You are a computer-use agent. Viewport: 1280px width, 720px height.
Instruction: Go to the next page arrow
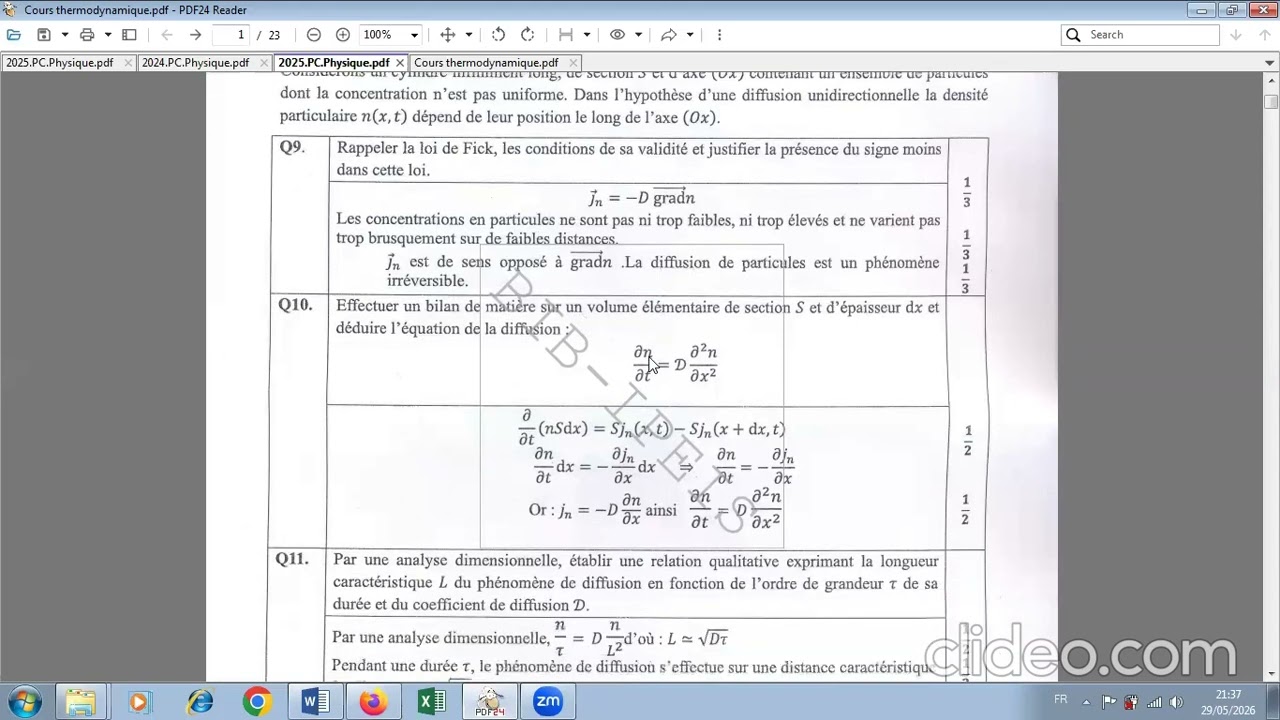tap(196, 35)
